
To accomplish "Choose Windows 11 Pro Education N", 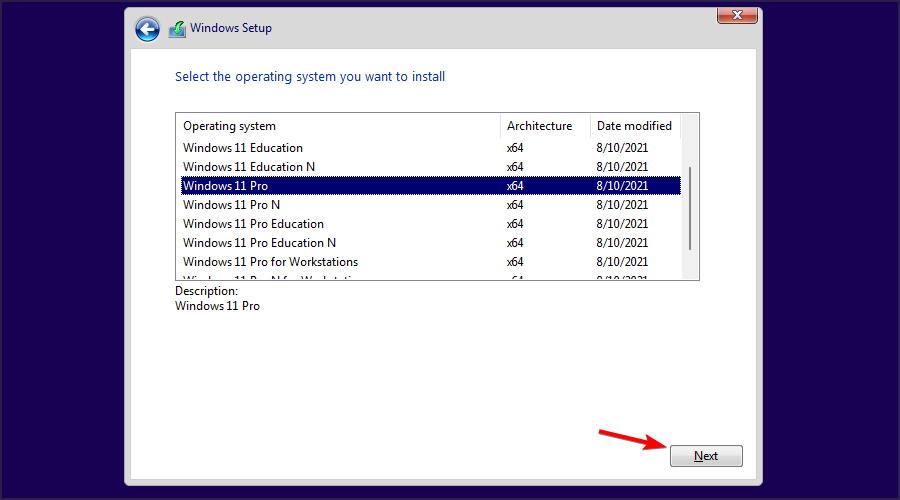I will tap(259, 243).
